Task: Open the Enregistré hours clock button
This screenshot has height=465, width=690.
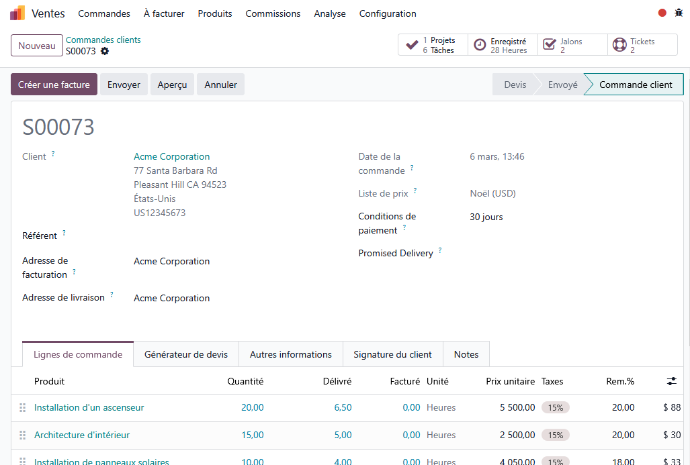Action: (x=503, y=45)
